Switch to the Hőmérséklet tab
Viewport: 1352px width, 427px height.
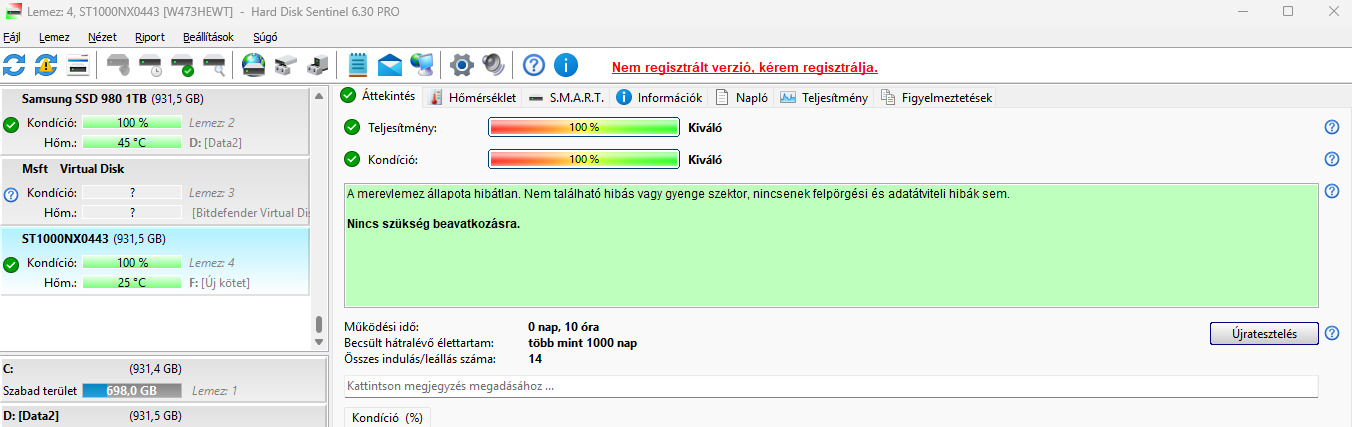pos(472,97)
